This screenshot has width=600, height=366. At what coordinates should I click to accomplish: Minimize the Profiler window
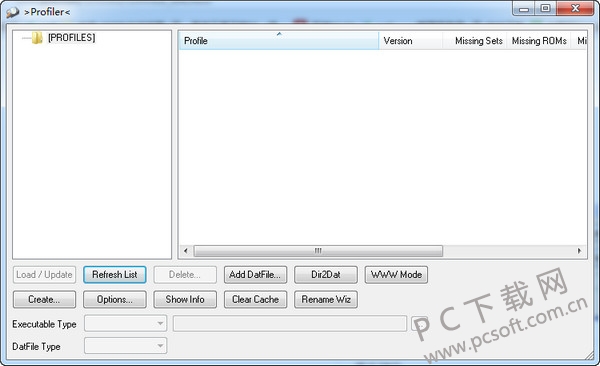pos(524,8)
